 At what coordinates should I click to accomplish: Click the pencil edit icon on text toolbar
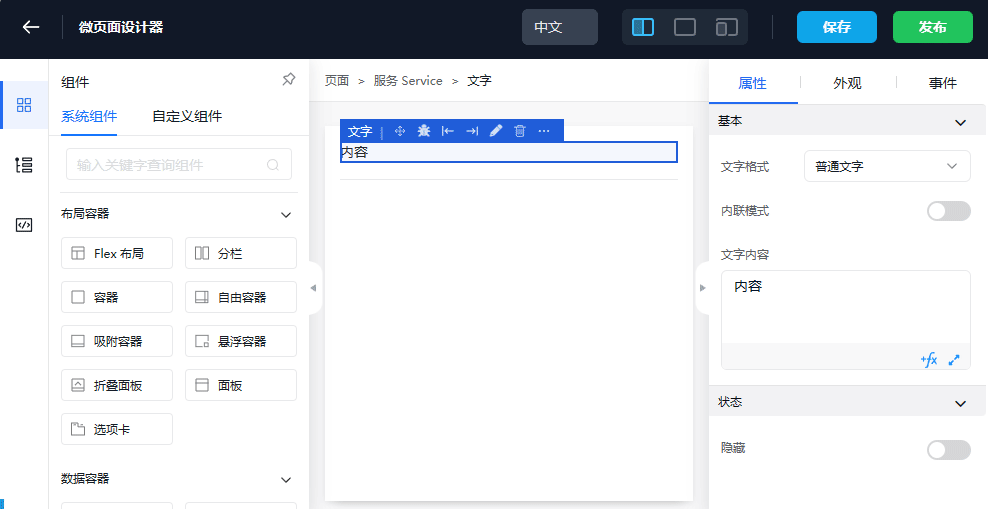[496, 131]
